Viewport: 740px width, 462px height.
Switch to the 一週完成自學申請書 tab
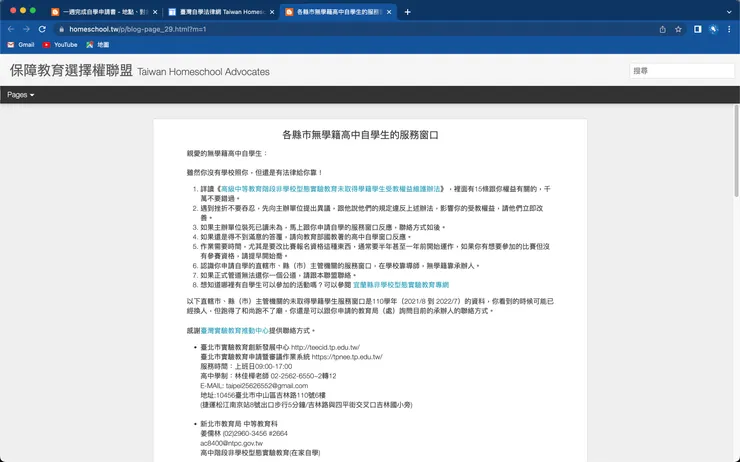[104, 12]
